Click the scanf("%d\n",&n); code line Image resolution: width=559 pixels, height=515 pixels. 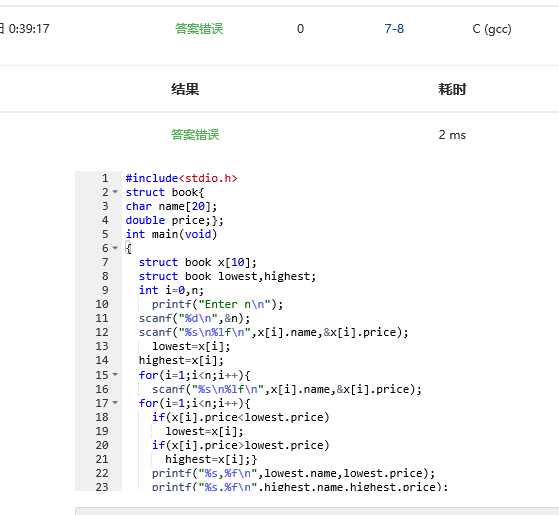pos(195,318)
